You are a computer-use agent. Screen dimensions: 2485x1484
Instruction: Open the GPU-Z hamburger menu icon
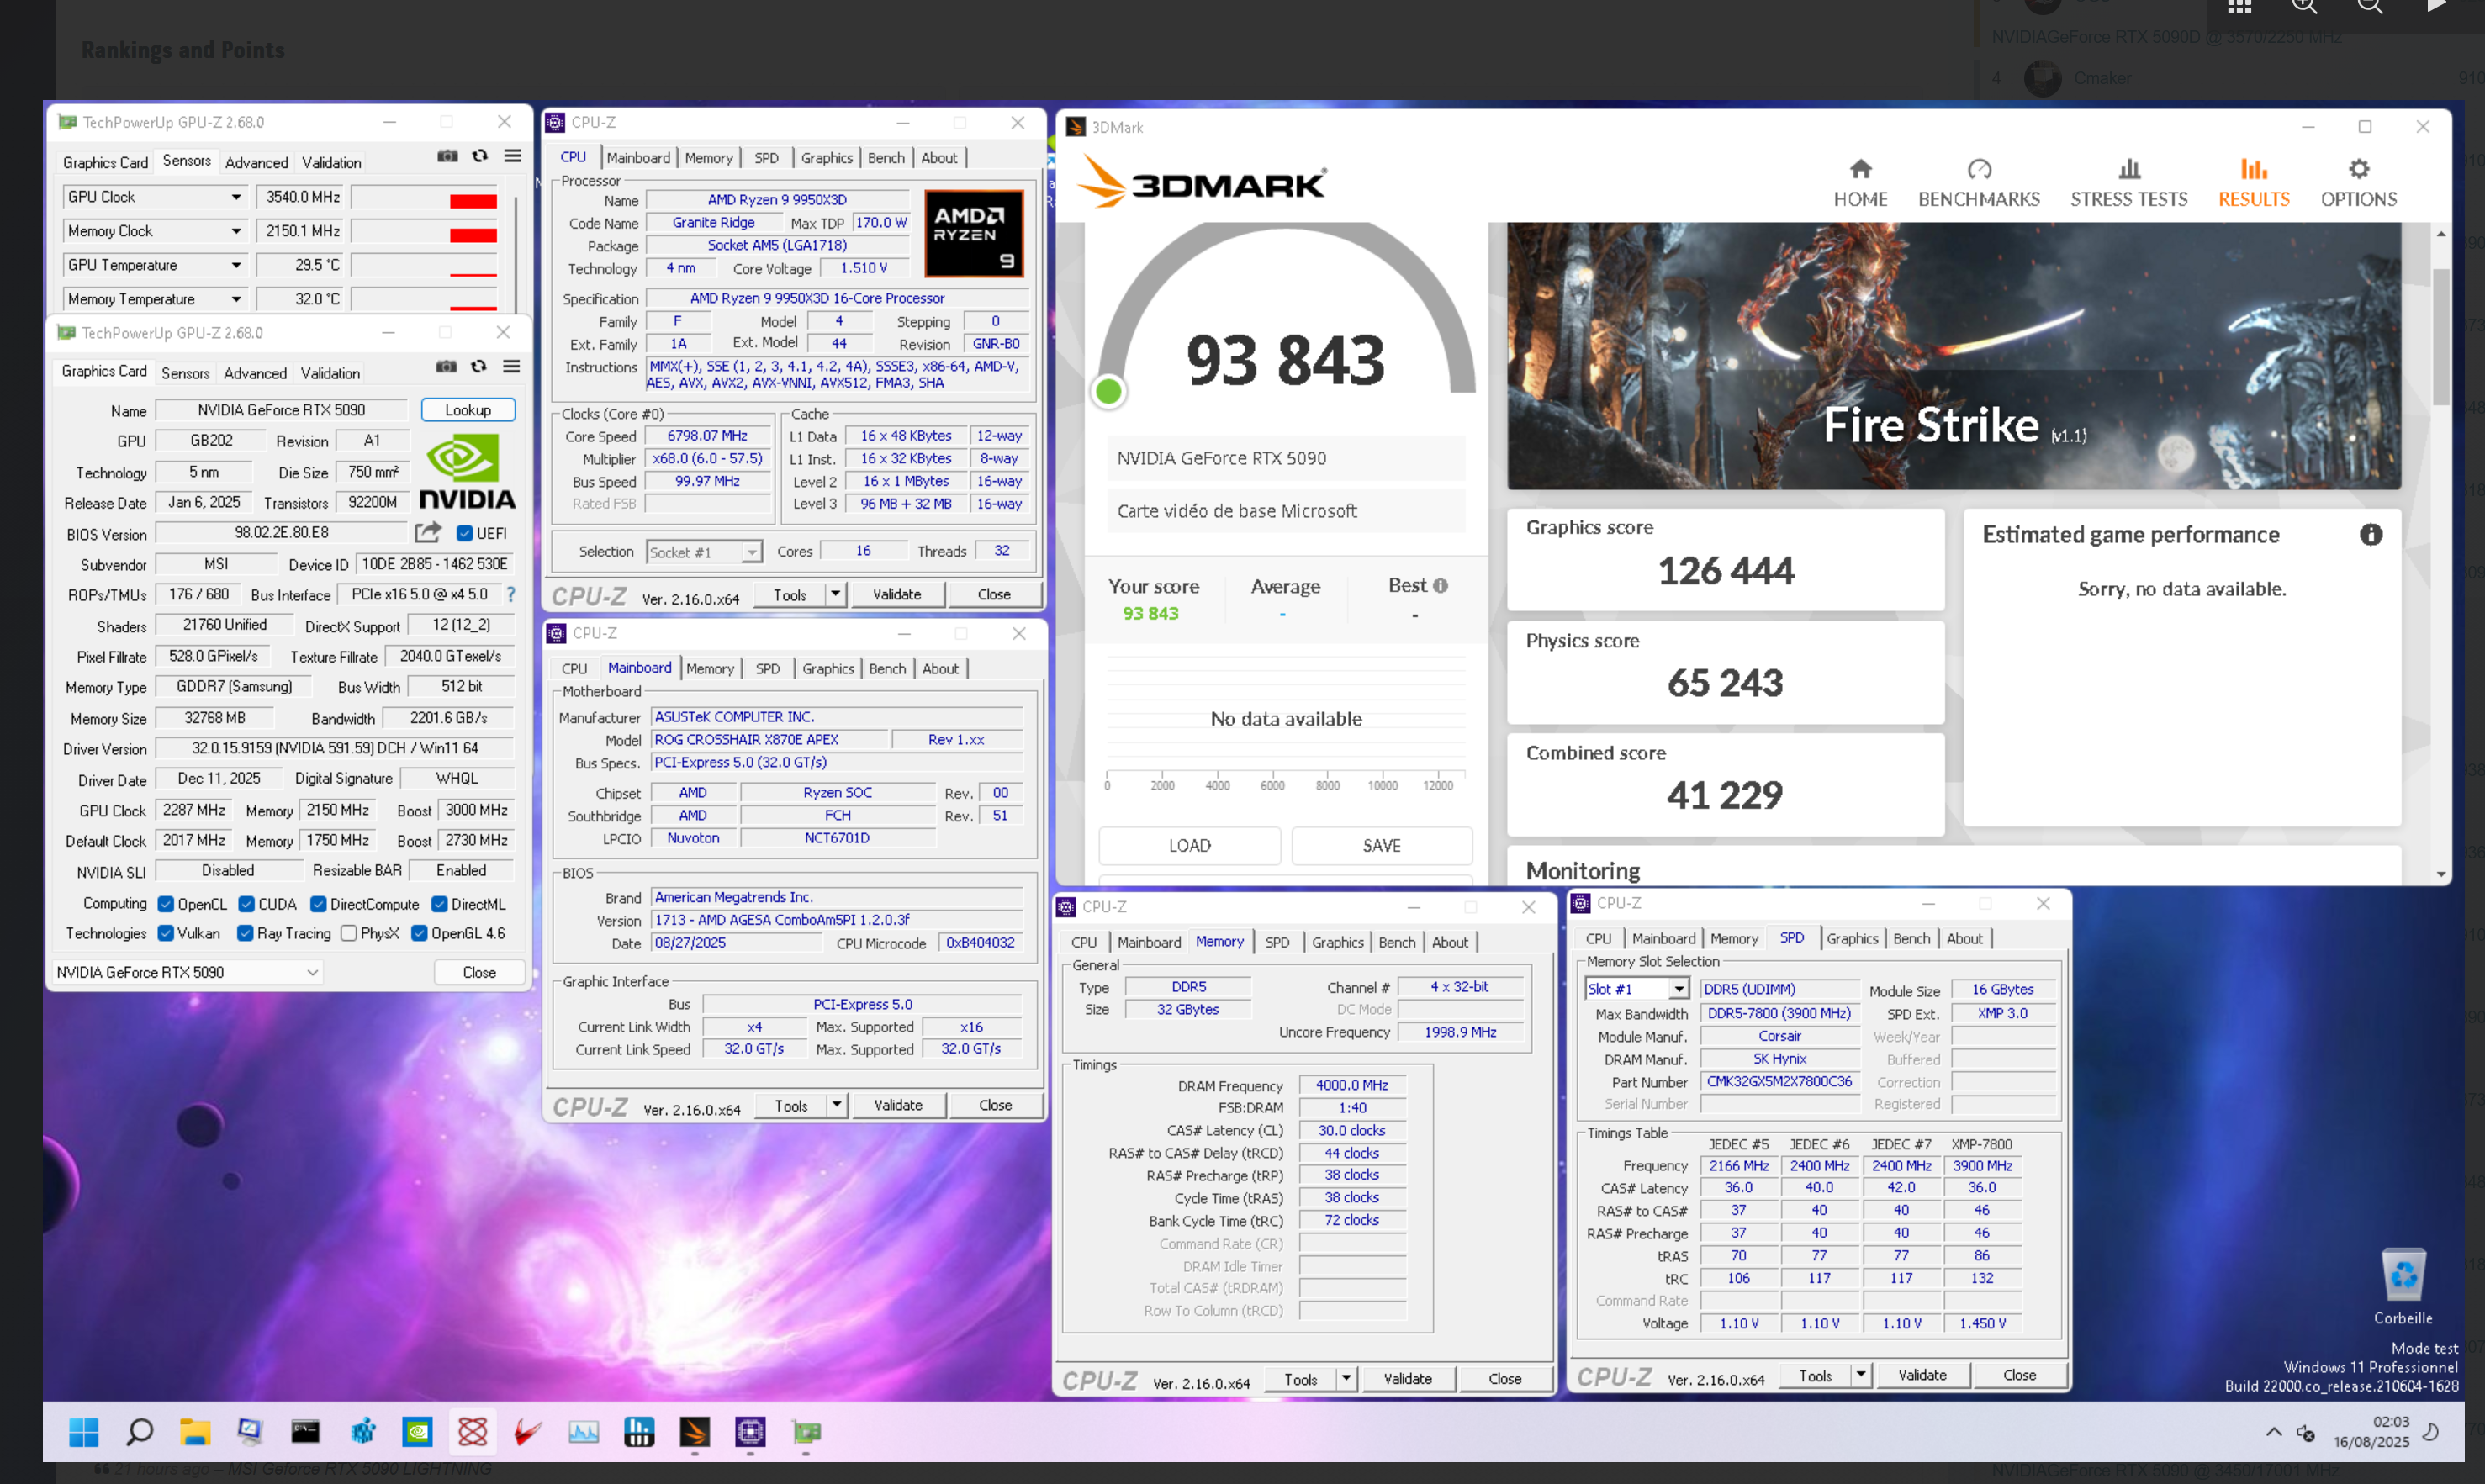(x=511, y=366)
